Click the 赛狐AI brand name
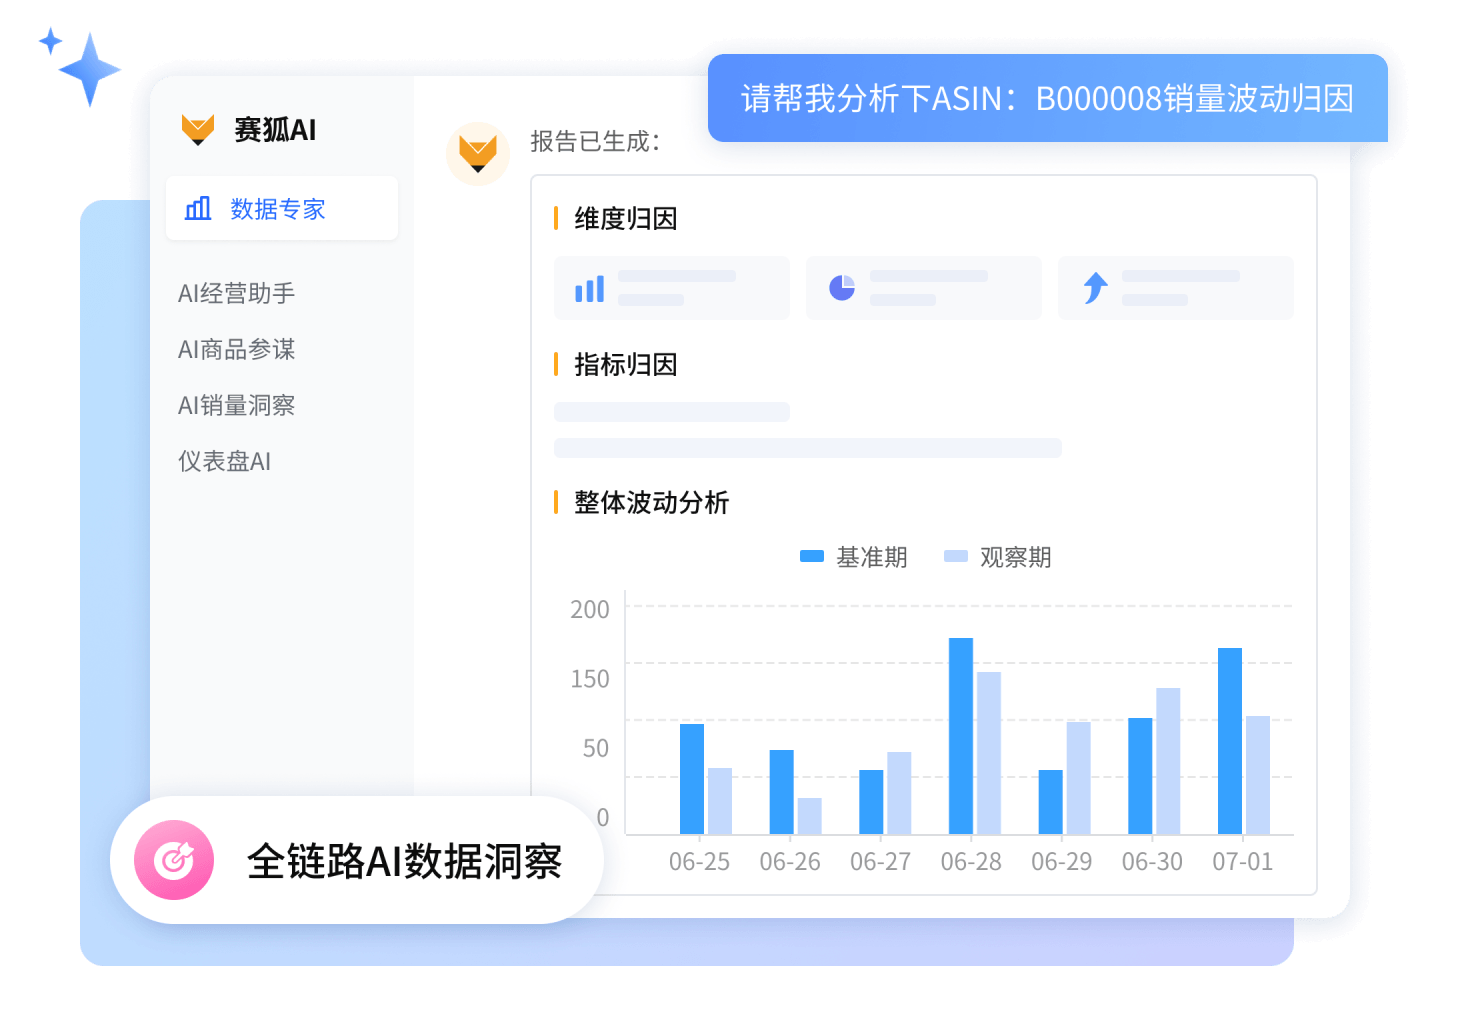This screenshot has width=1472, height=1016. pyautogui.click(x=275, y=130)
